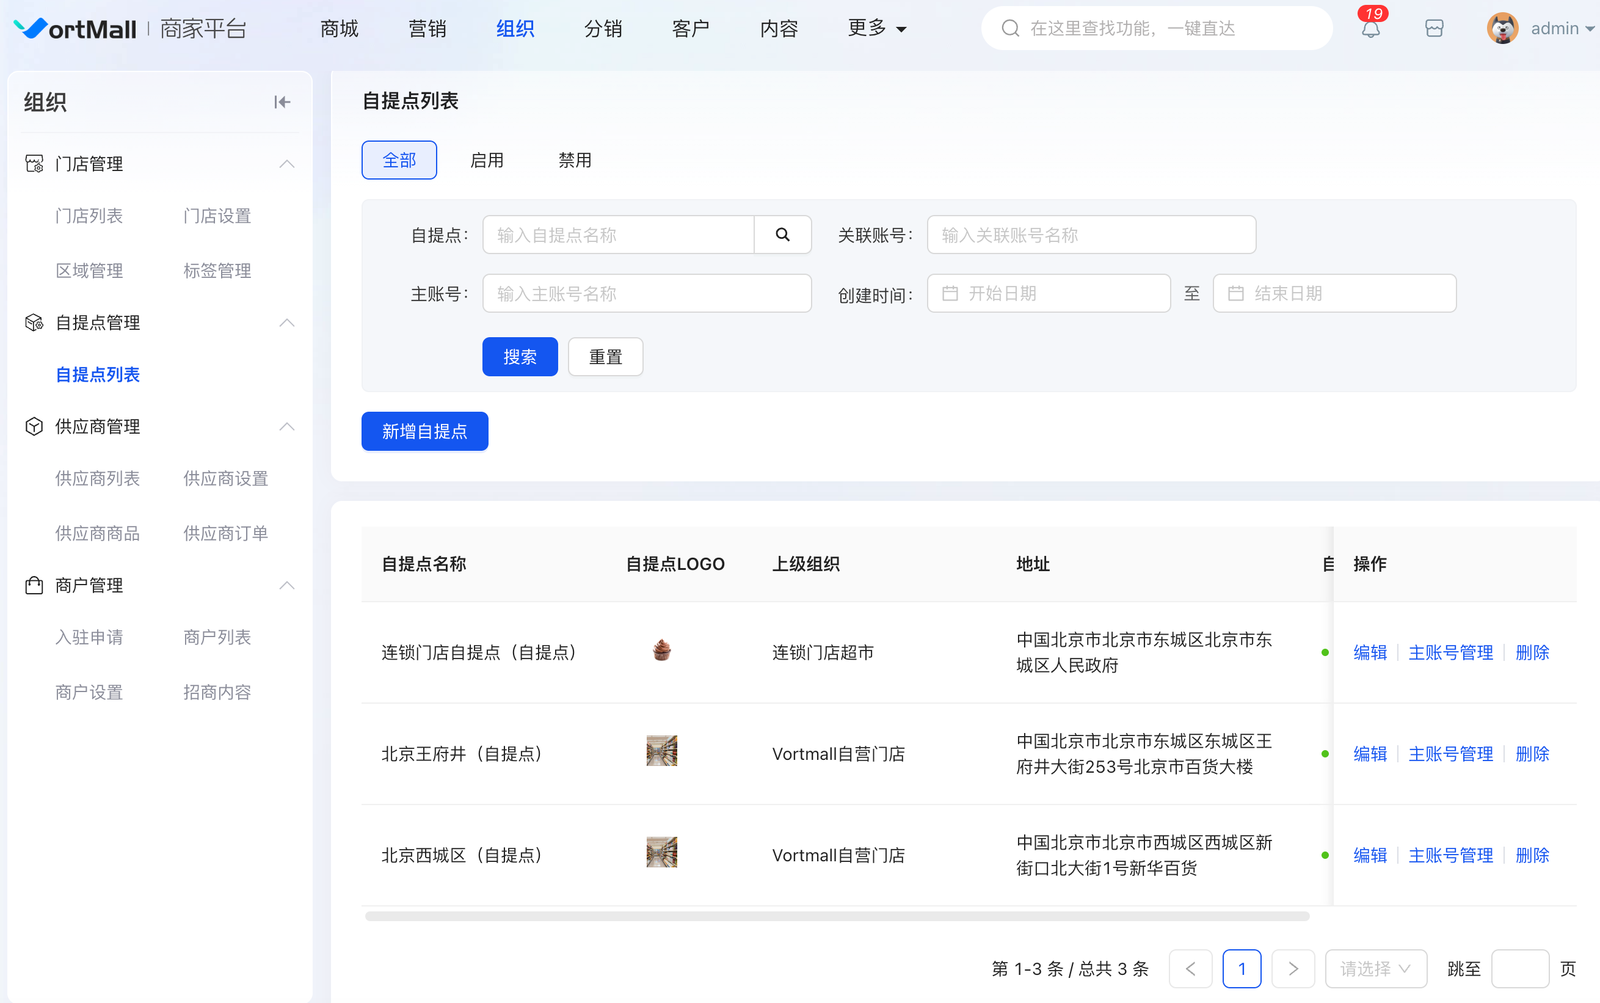The image size is (1600, 1003).
Task: Click 主账号管理 for 北京王府井 row
Action: pos(1450,754)
